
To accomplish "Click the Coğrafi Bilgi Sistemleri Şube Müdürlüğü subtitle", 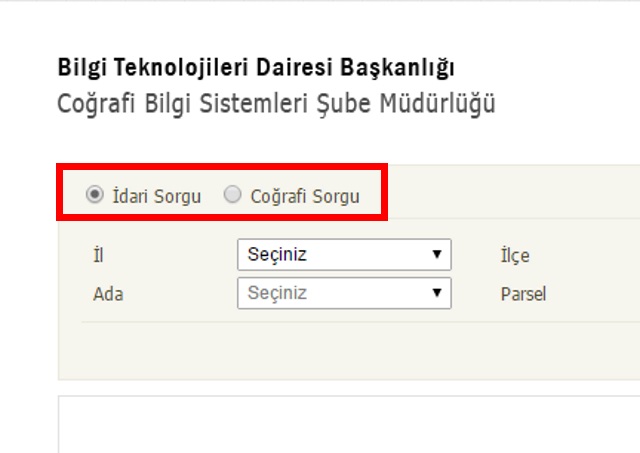I will [x=276, y=104].
